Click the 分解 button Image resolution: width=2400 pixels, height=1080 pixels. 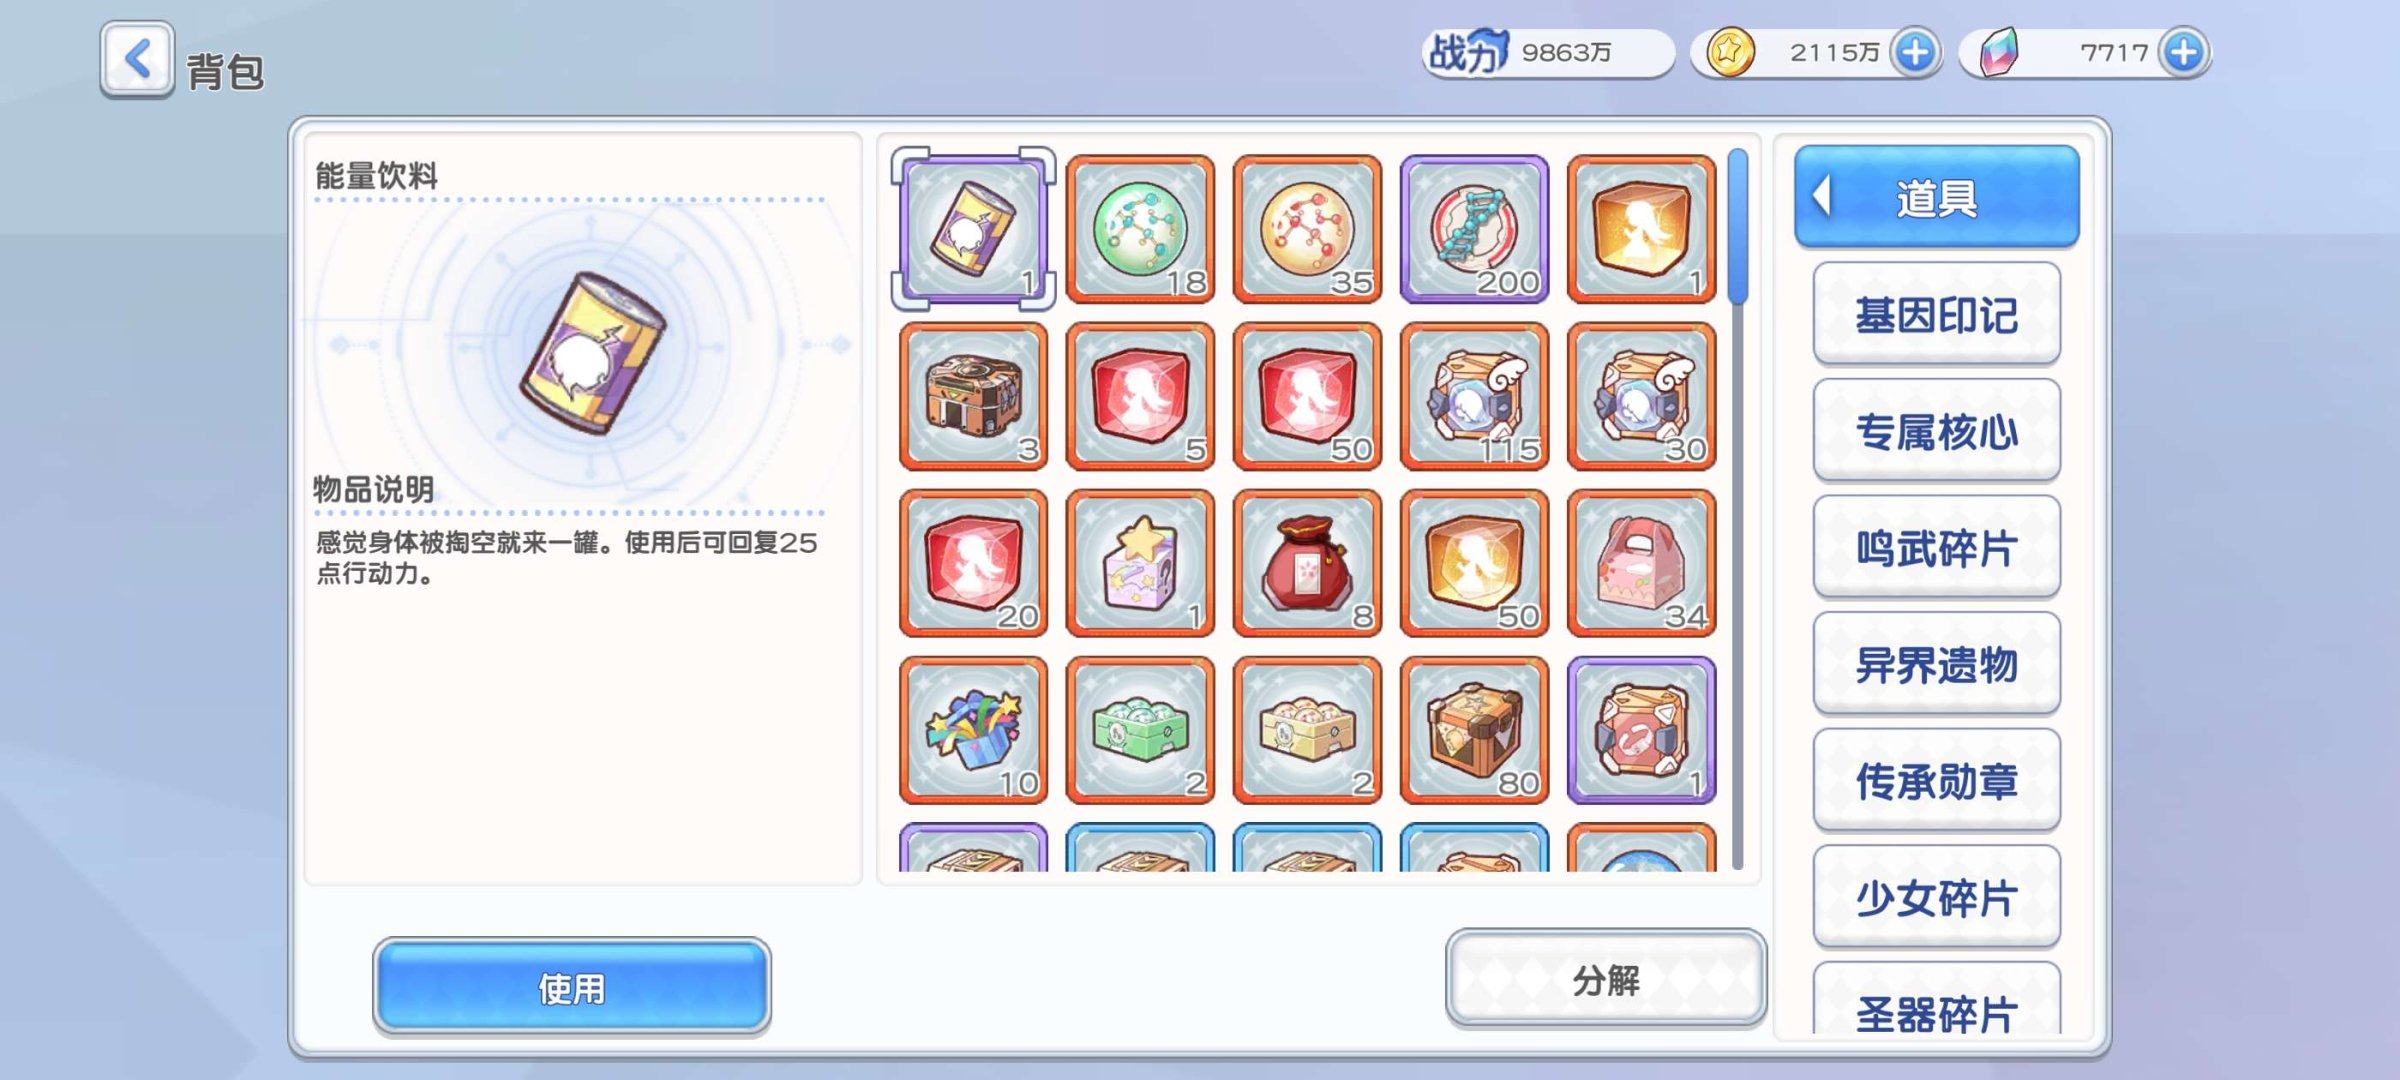tap(1606, 979)
